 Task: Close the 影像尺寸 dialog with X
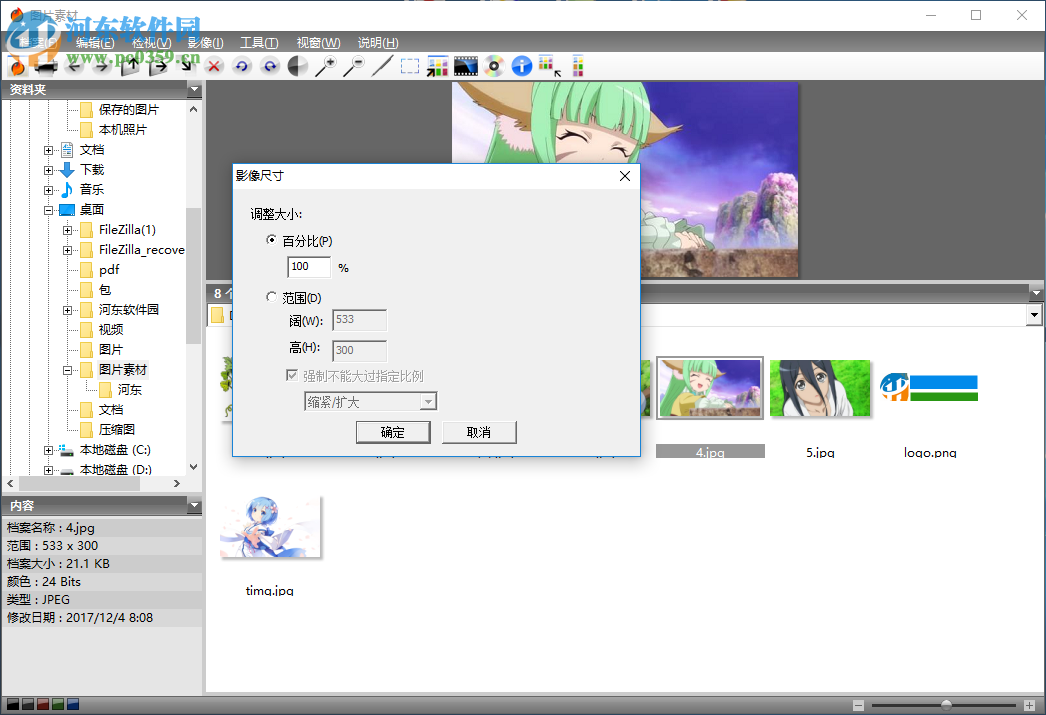pyautogui.click(x=624, y=176)
